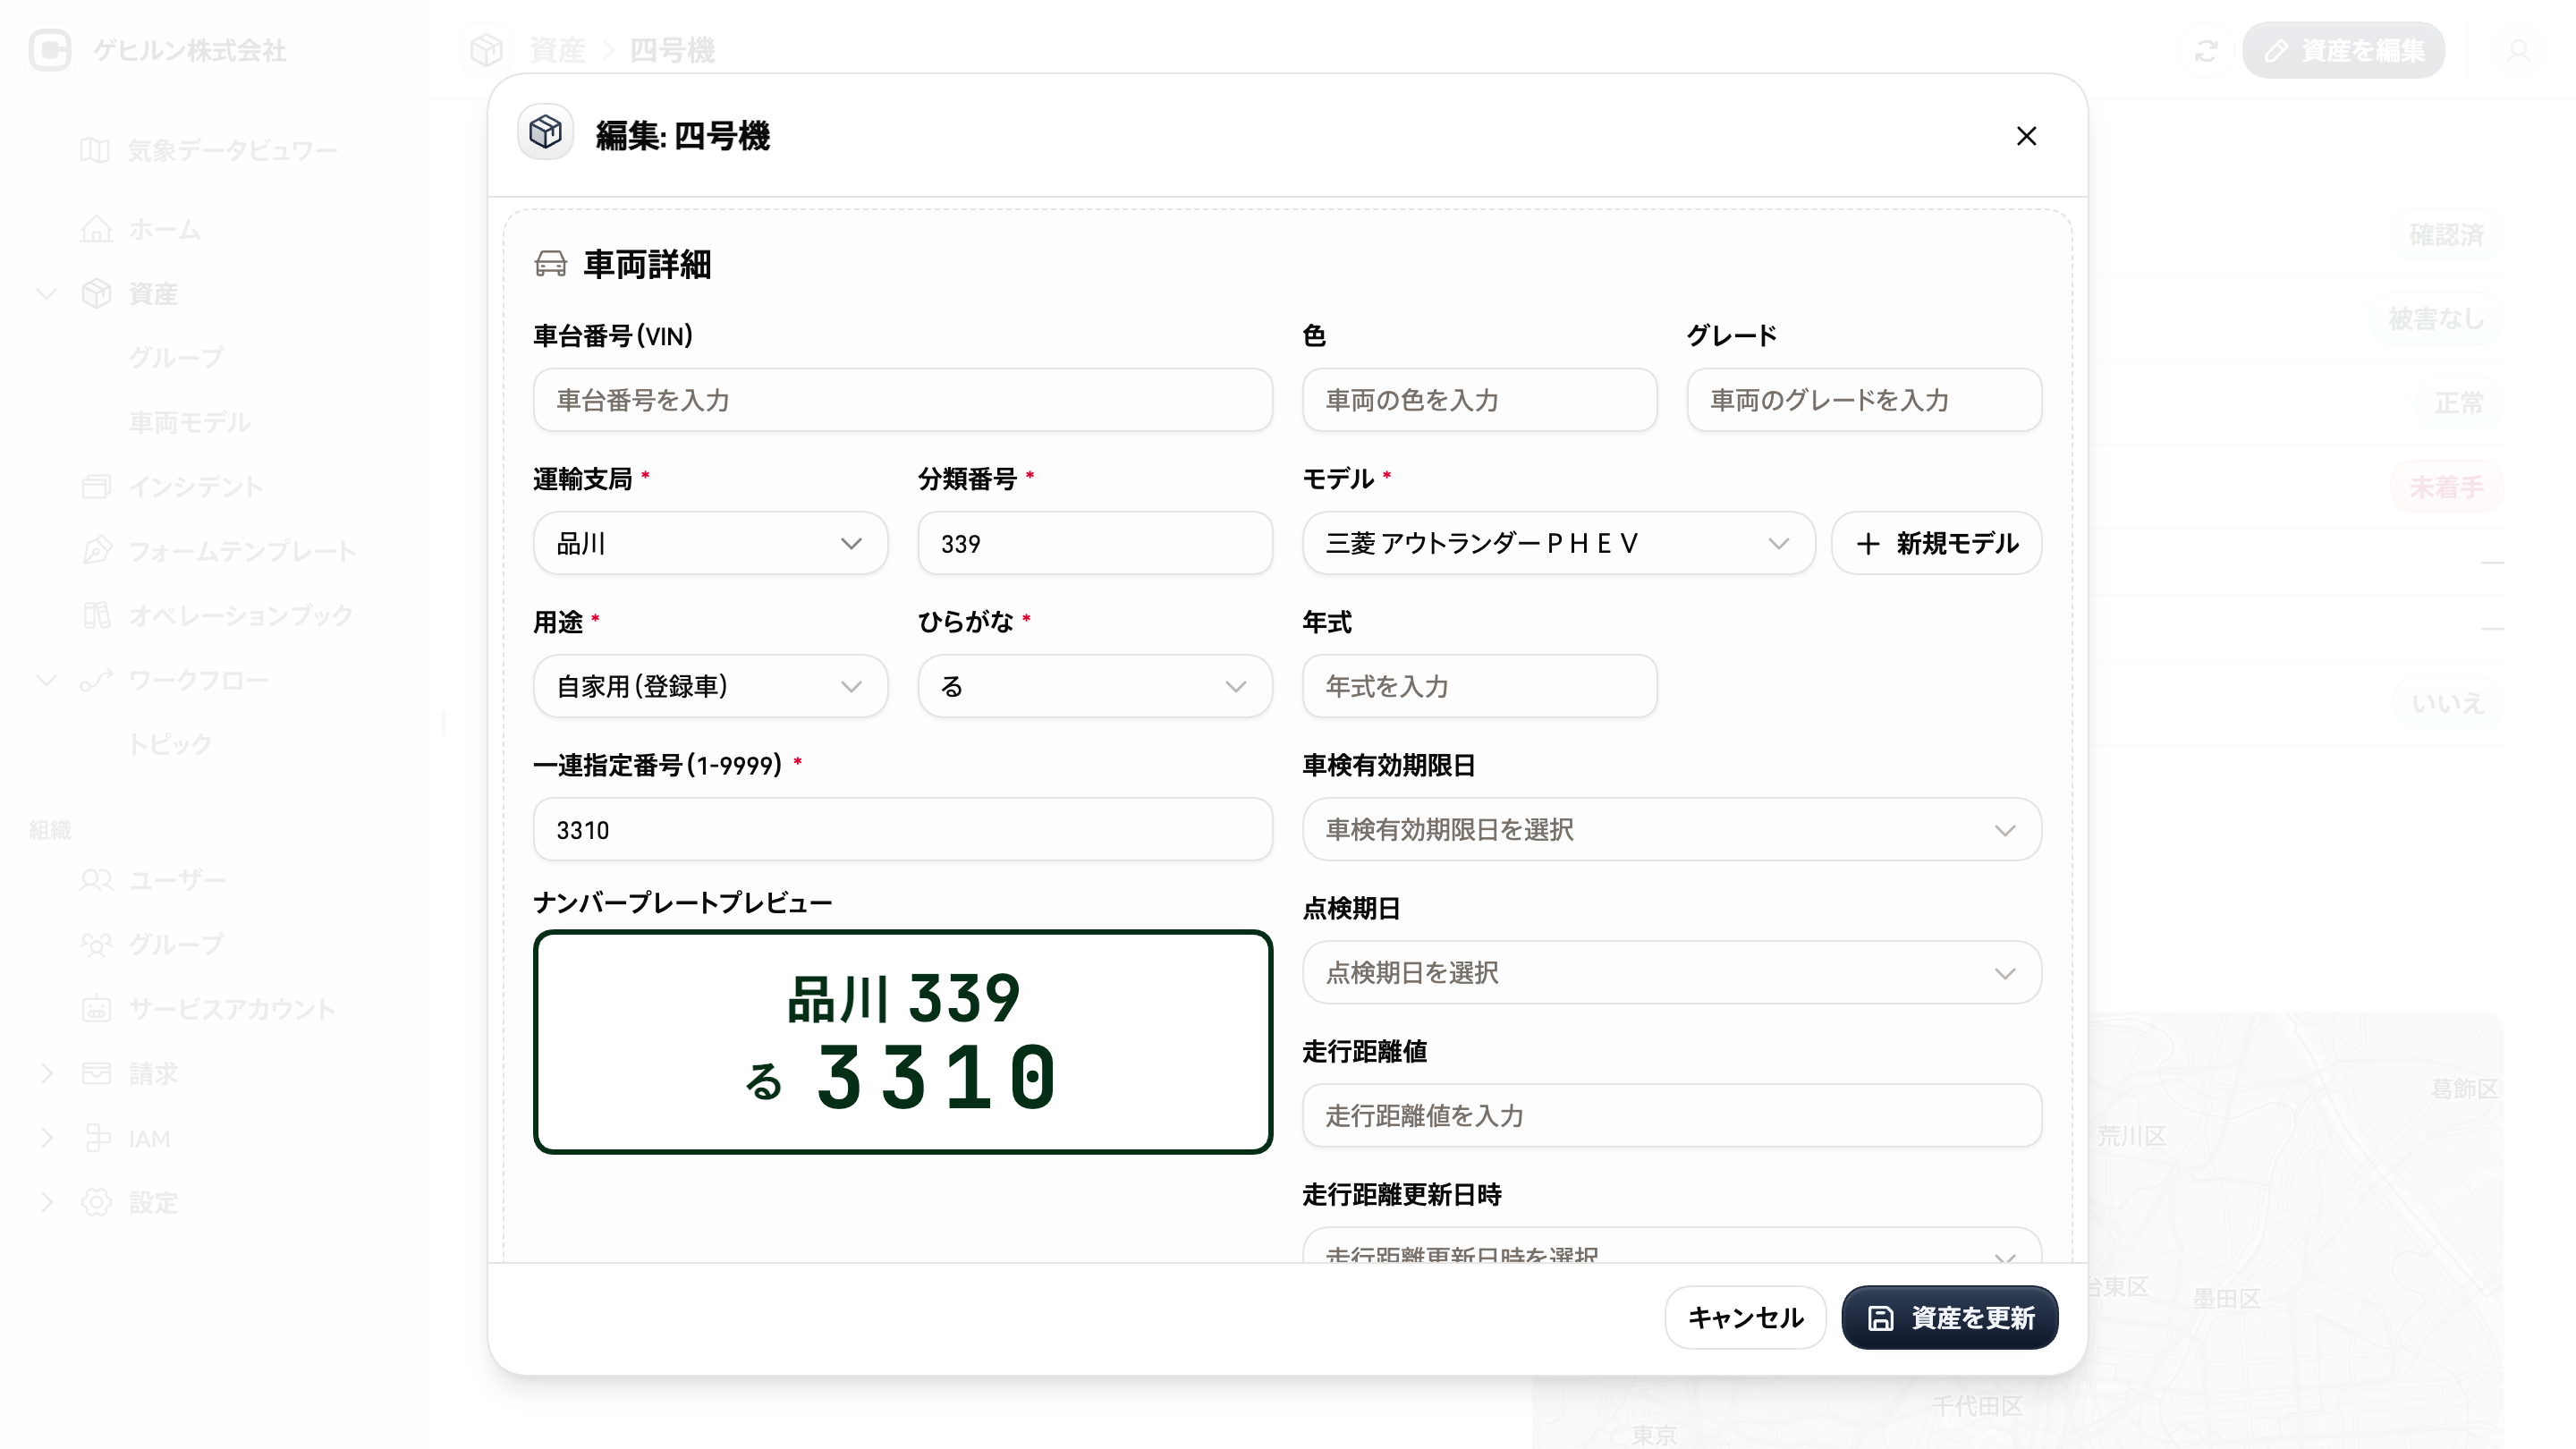Screen dimensions: 2576x1449
Task: Click the map icon for 気象データビュワー
Action: [x=95, y=150]
